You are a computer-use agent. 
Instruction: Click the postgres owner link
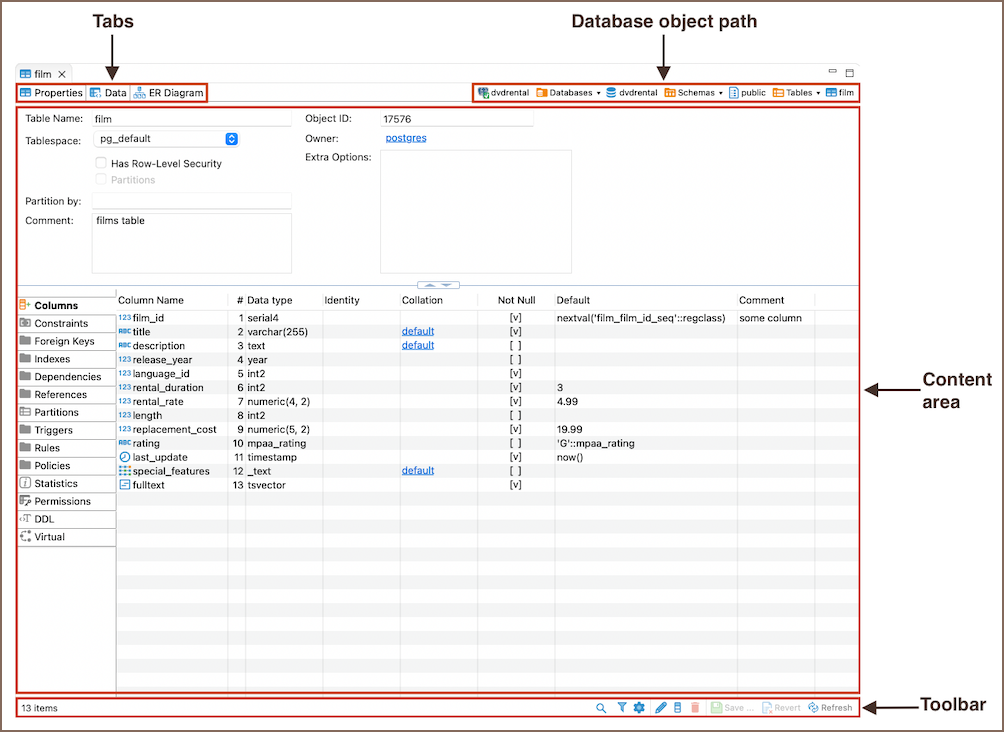pos(405,138)
